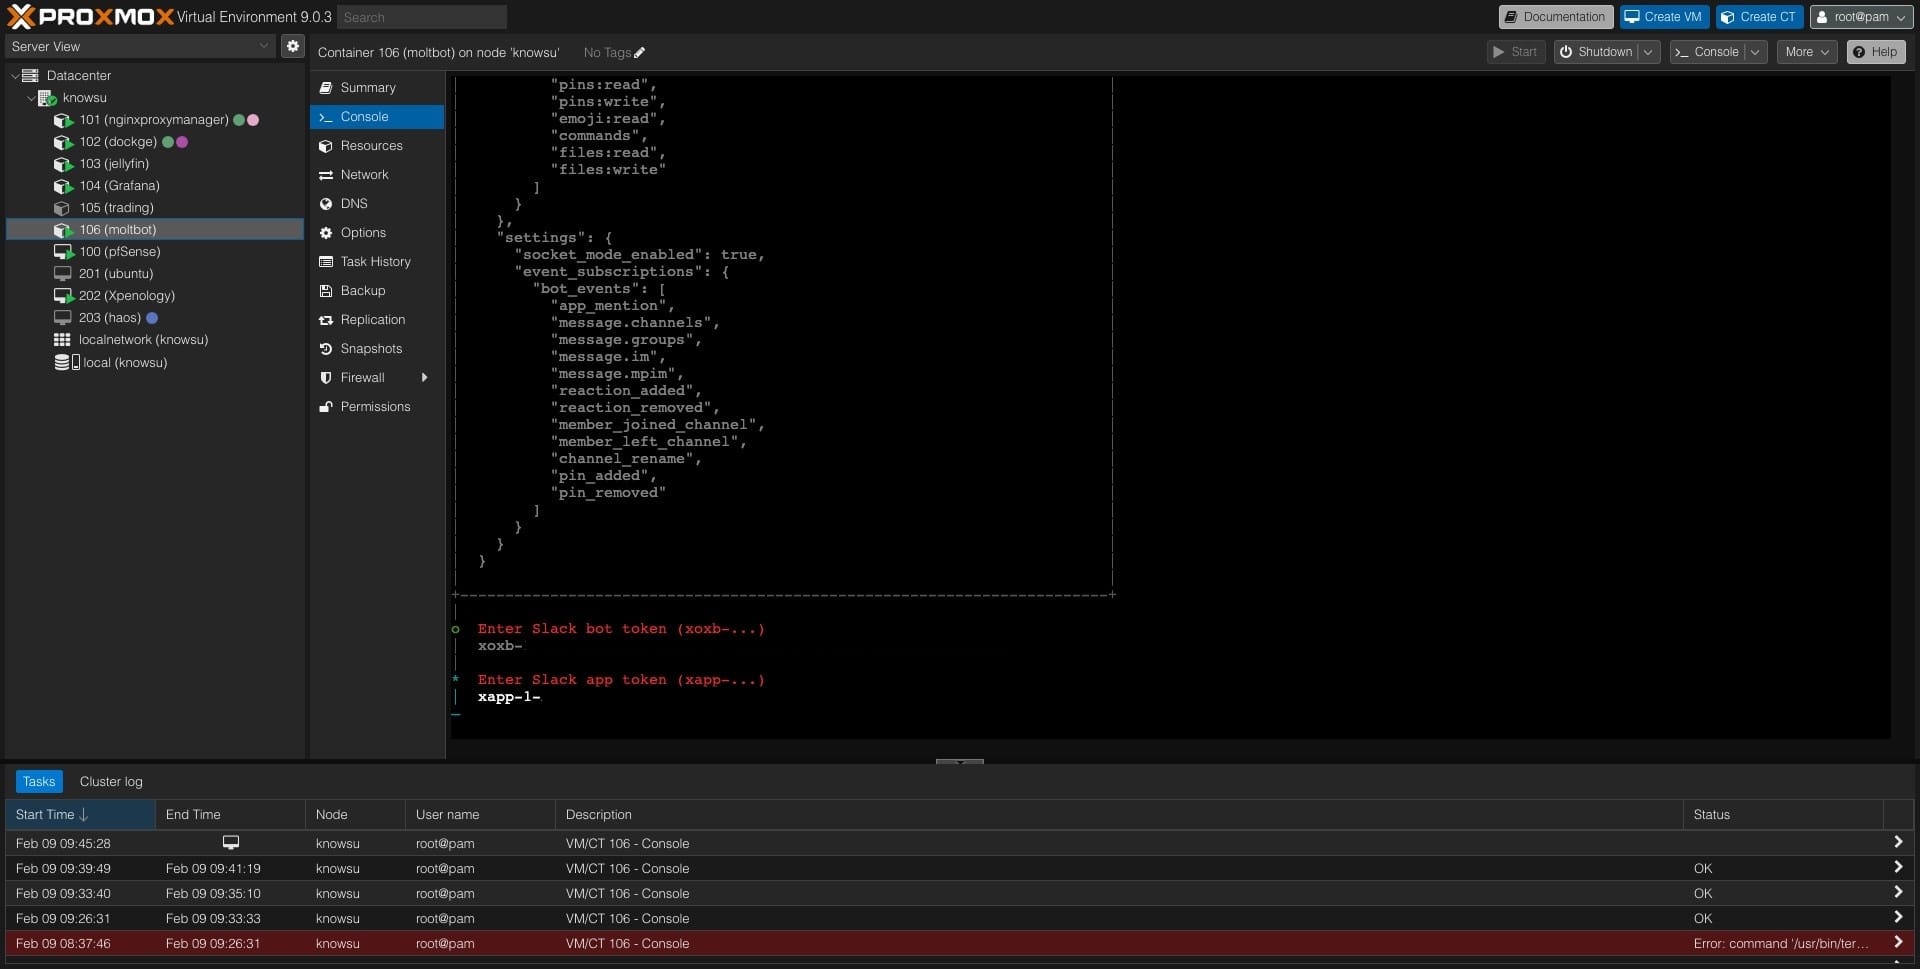Viewport: 1920px width, 969px height.
Task: Switch to the Cluster log tab
Action: 111,782
